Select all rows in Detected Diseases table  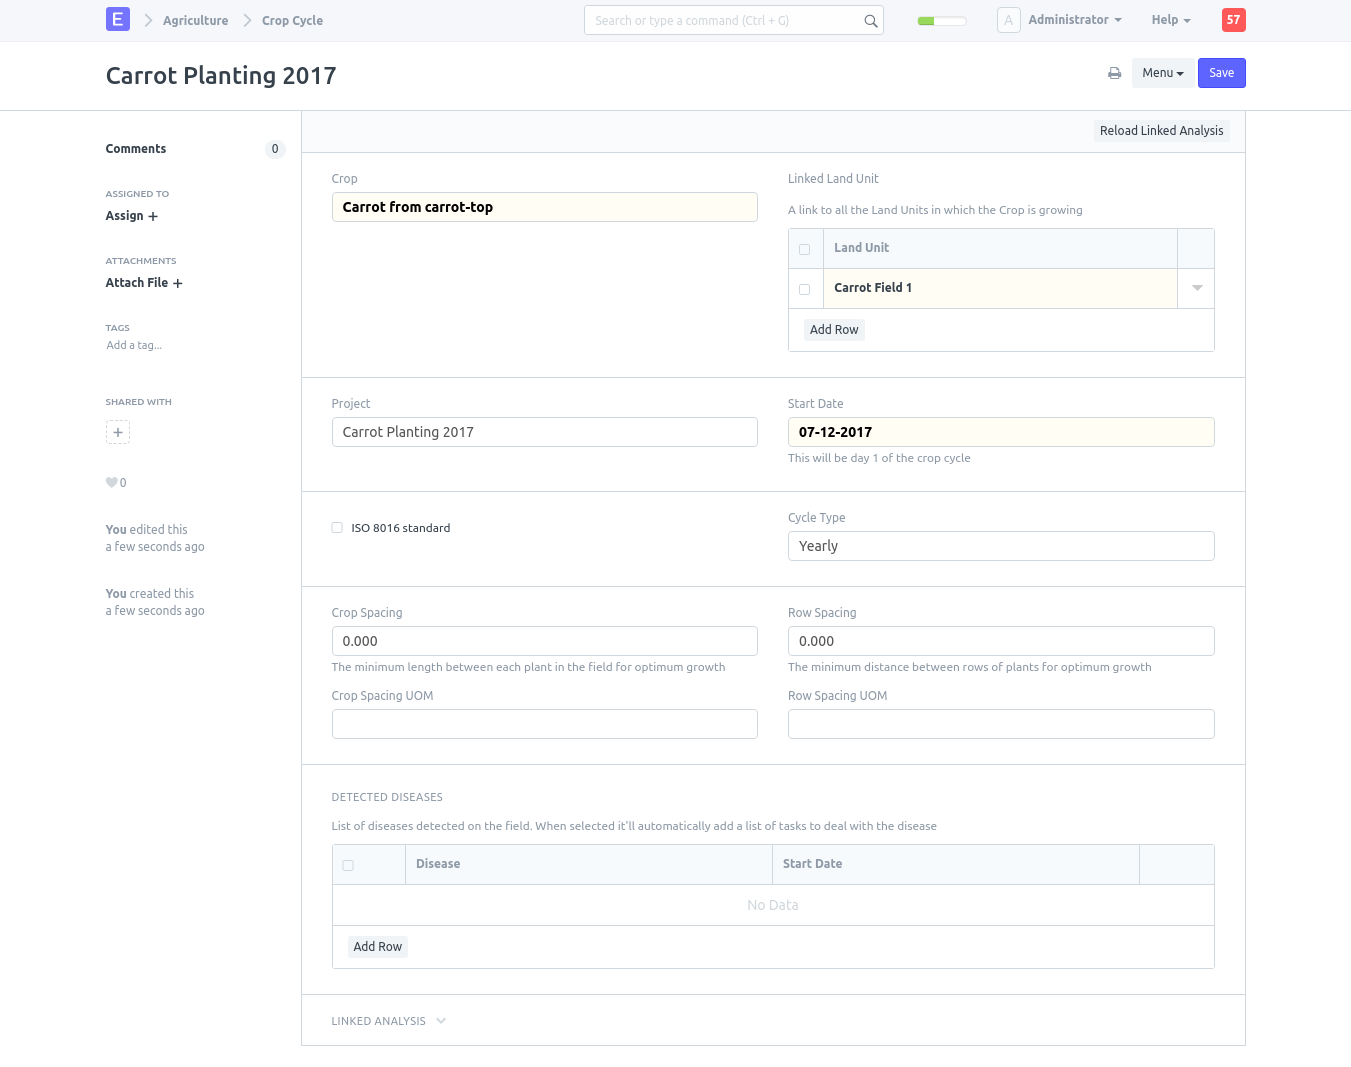pyautogui.click(x=348, y=865)
